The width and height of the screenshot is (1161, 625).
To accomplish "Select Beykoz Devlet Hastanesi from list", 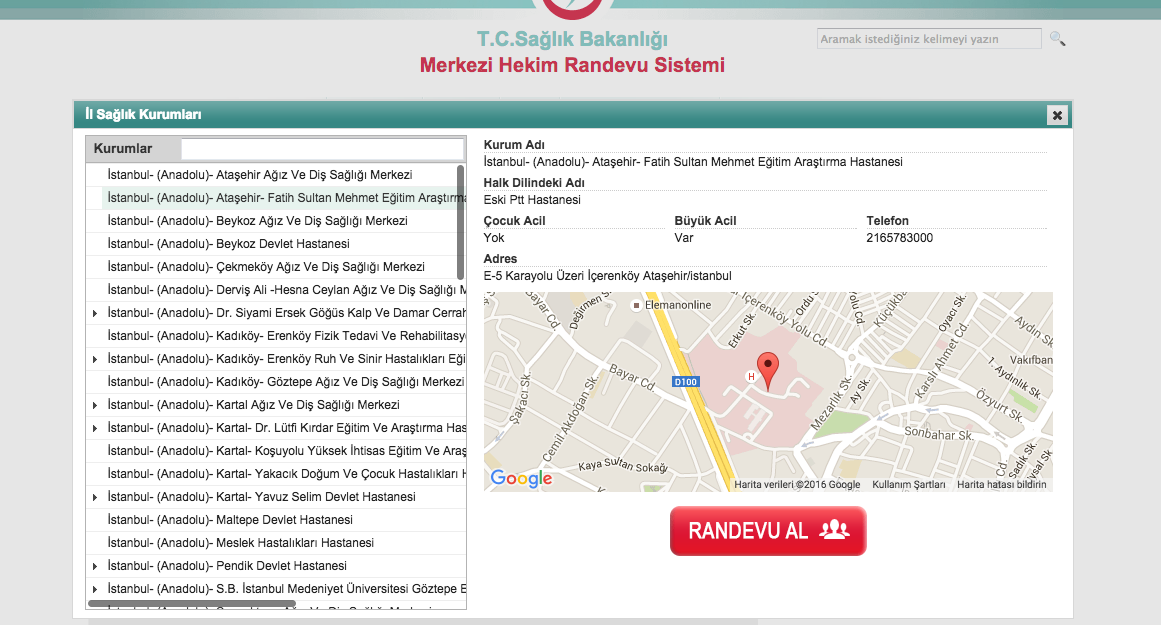I will click(228, 244).
